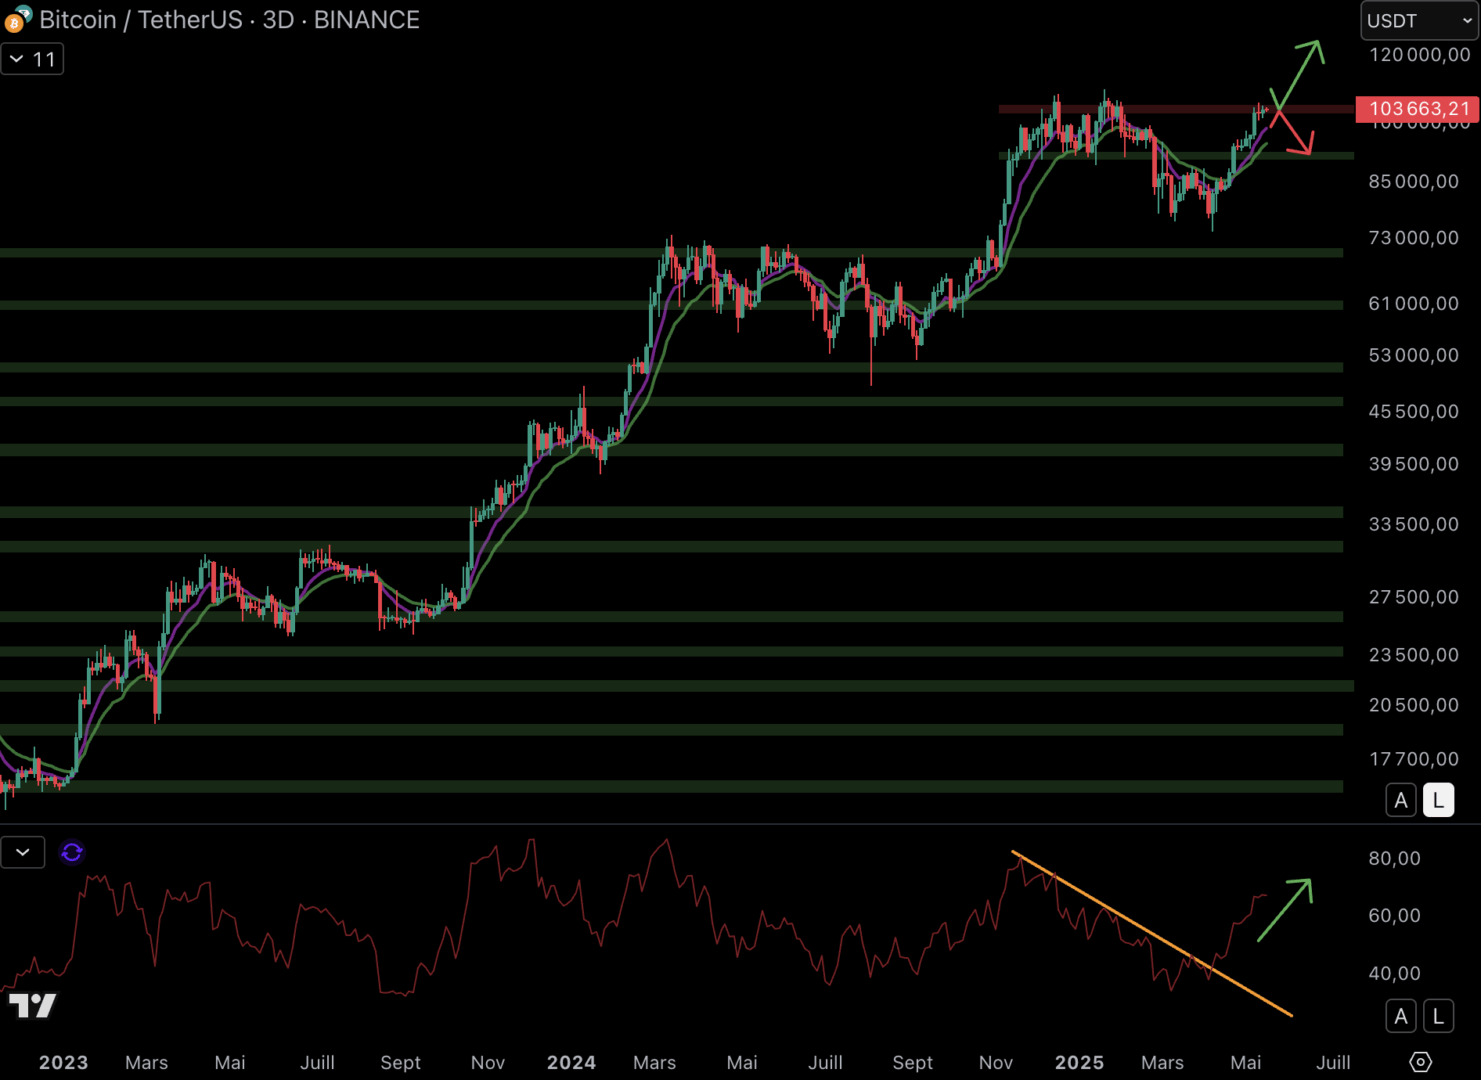Collapse the RSI indicator legend chevron
Screen dimensions: 1481x1080
23,852
